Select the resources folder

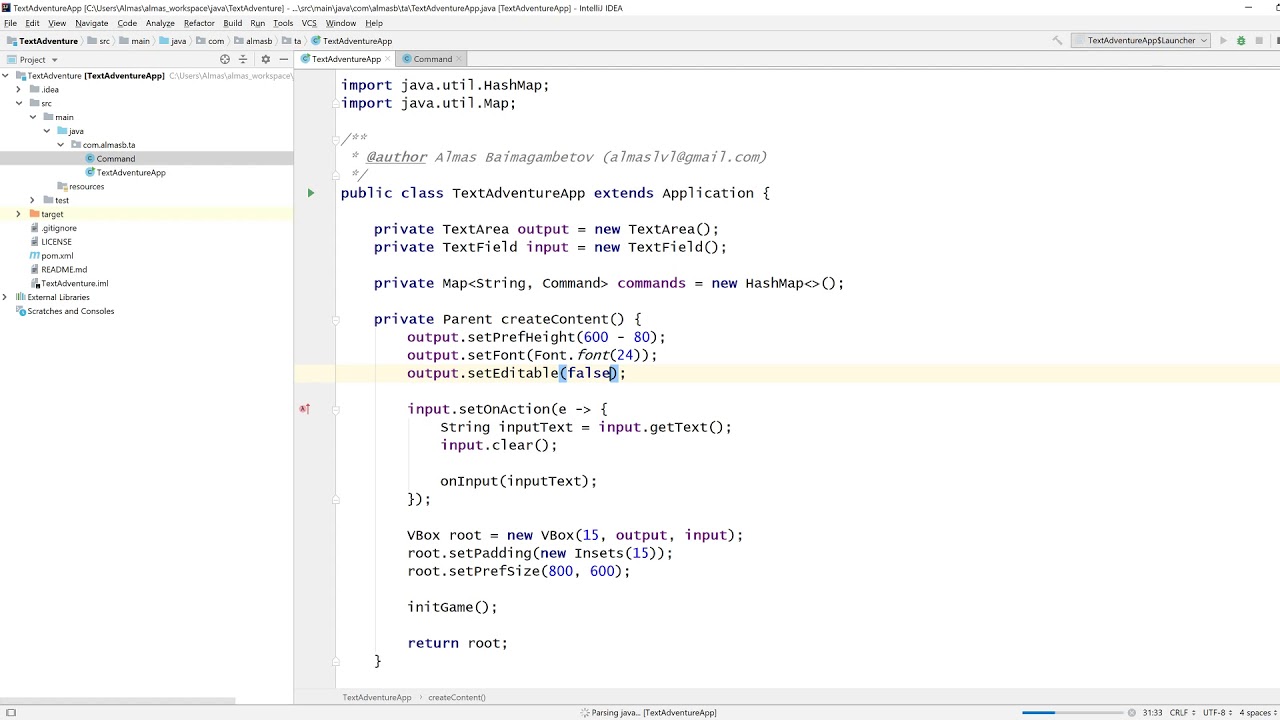point(86,186)
